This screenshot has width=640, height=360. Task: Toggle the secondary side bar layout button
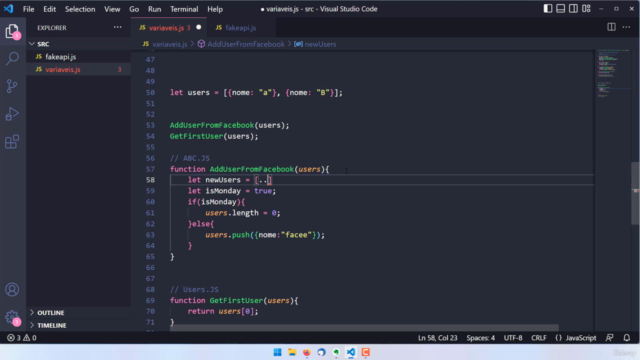[x=573, y=9]
